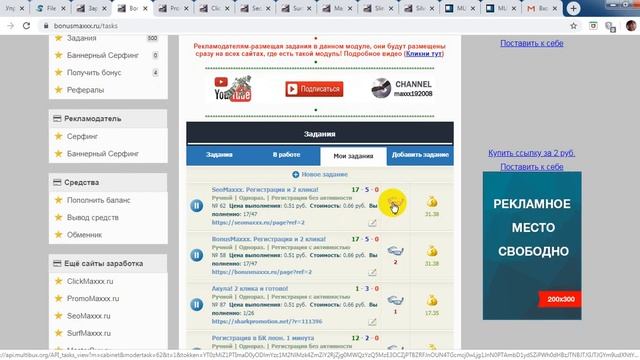The height and width of the screenshot is (360, 640).
Task: Visit SurfMaxxx.ru from sidebar
Action: tap(89, 333)
